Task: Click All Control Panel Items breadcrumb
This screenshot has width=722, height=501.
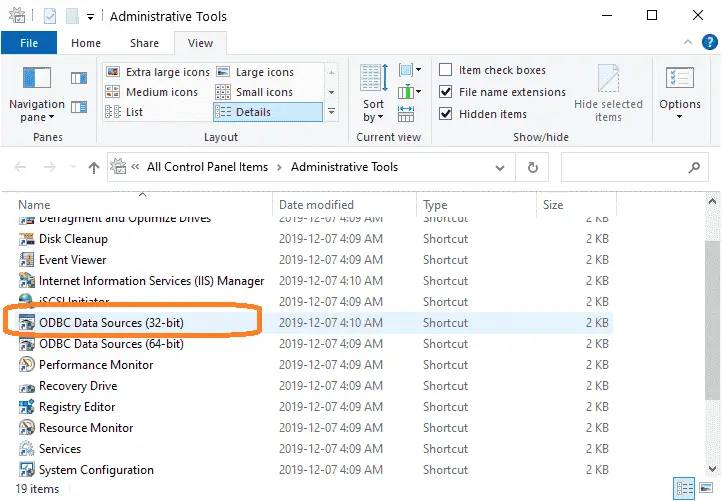Action: pos(207,167)
